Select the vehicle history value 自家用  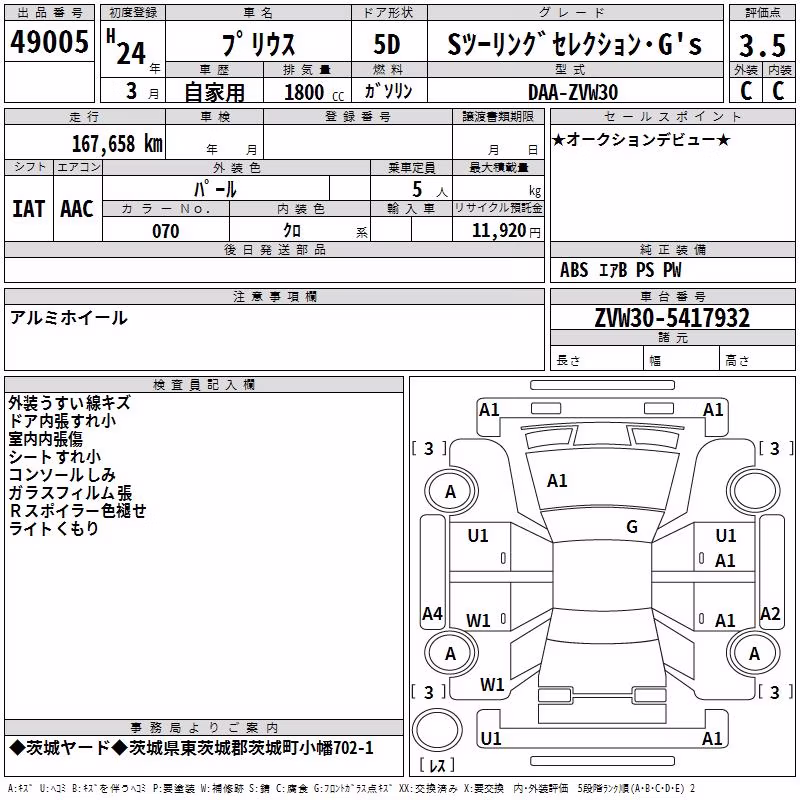click(214, 92)
